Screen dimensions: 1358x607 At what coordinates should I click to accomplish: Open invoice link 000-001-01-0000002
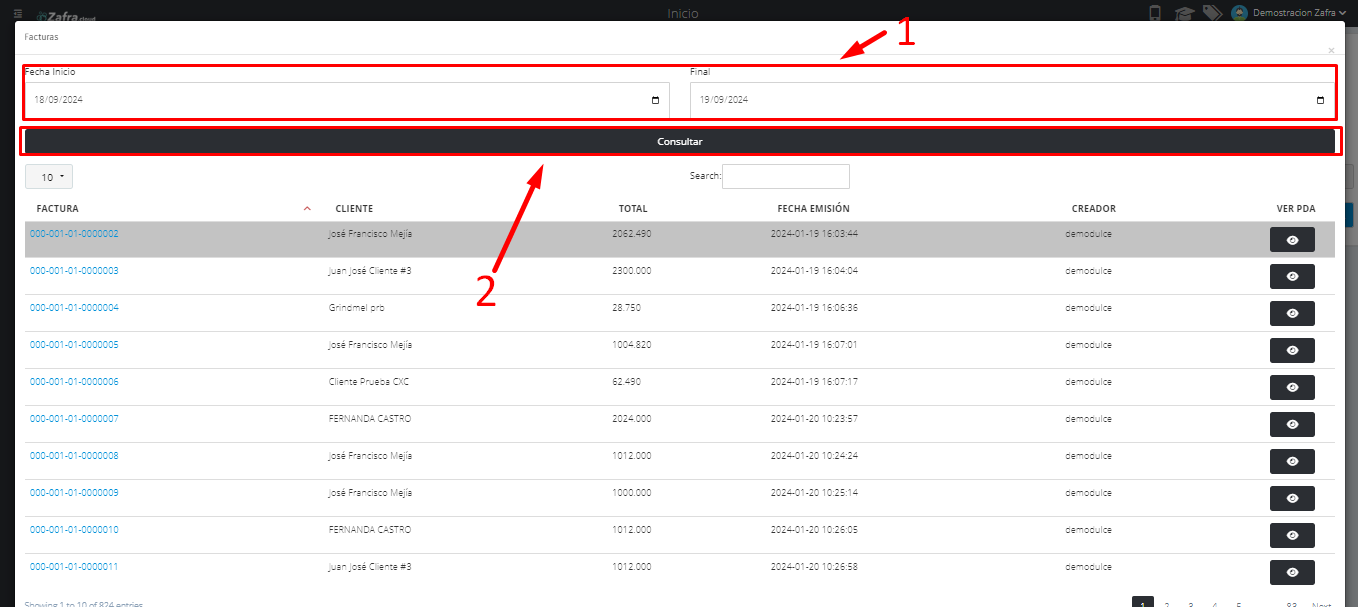tap(74, 233)
